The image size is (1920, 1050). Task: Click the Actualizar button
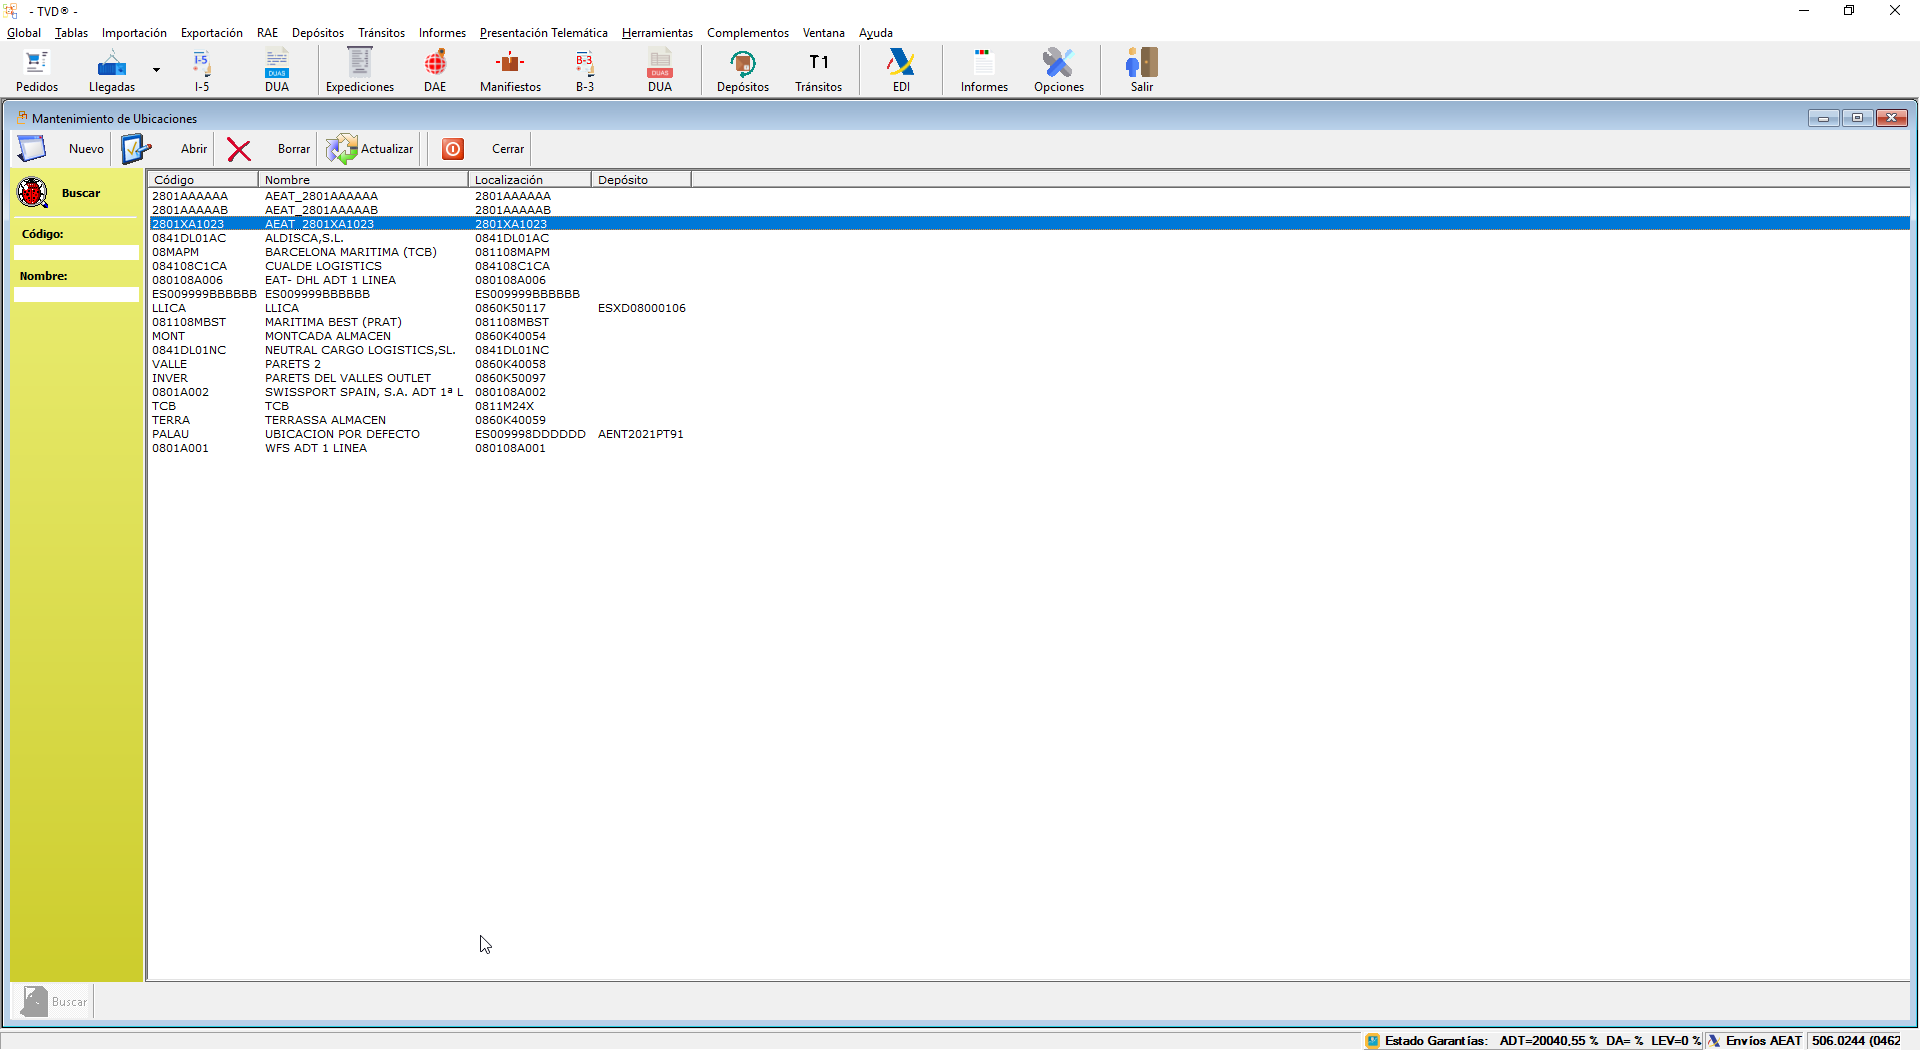[370, 149]
